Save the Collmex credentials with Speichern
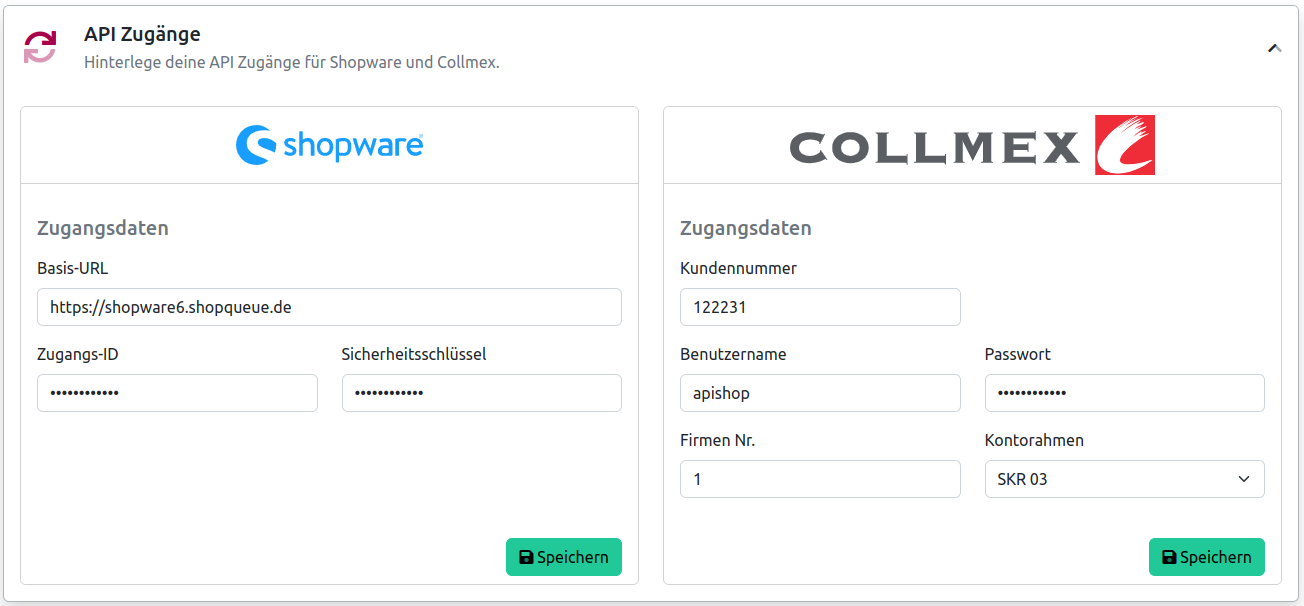The image size is (1304, 606). click(1207, 557)
